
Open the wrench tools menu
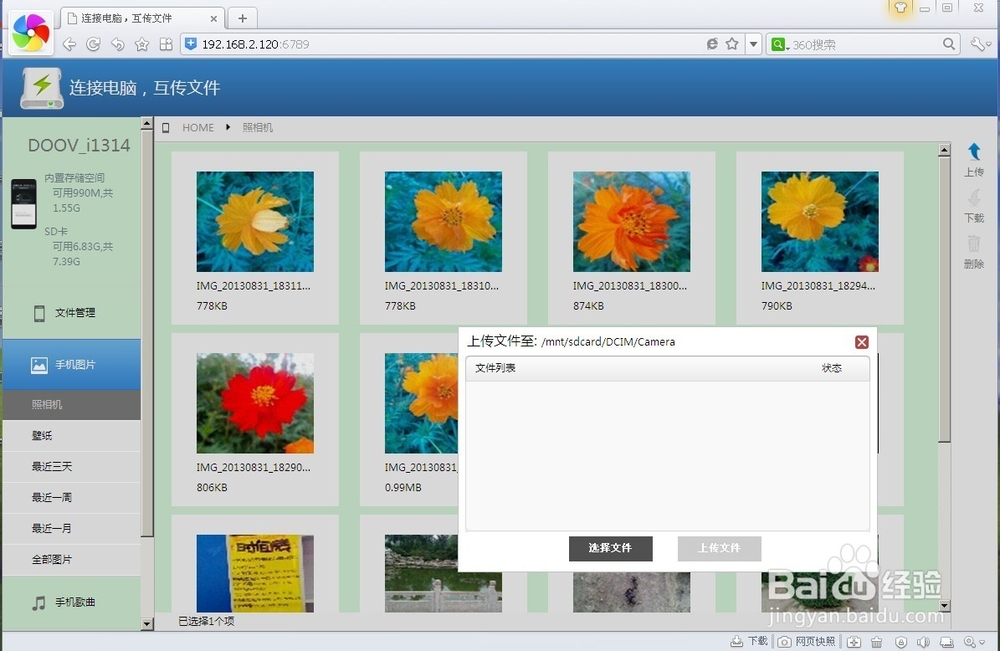(x=979, y=44)
